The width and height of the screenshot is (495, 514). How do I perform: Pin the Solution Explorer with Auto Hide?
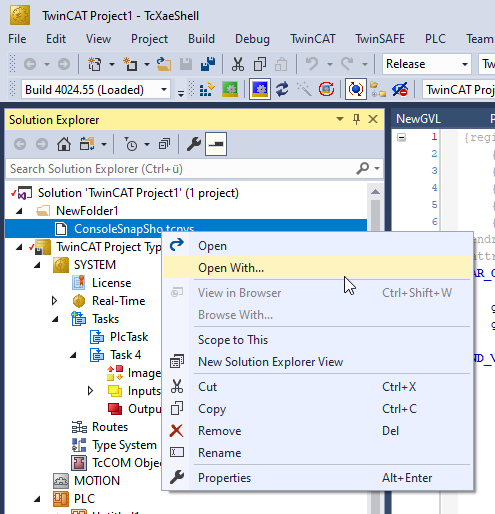pyautogui.click(x=356, y=119)
